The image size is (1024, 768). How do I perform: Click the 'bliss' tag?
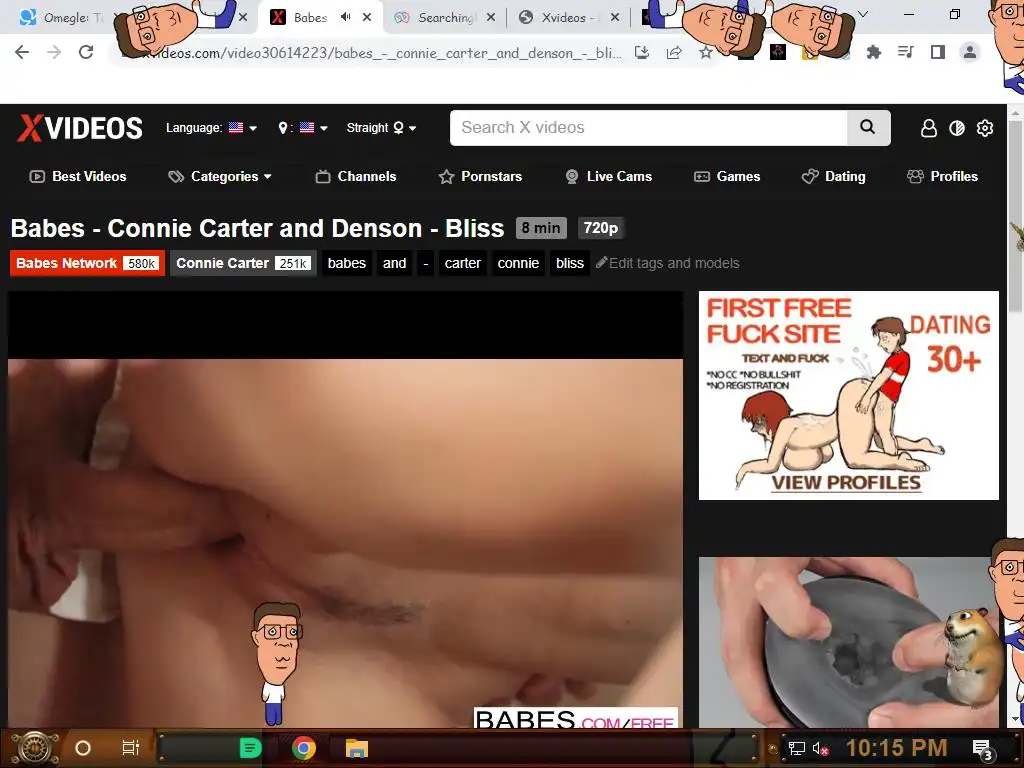tap(569, 263)
